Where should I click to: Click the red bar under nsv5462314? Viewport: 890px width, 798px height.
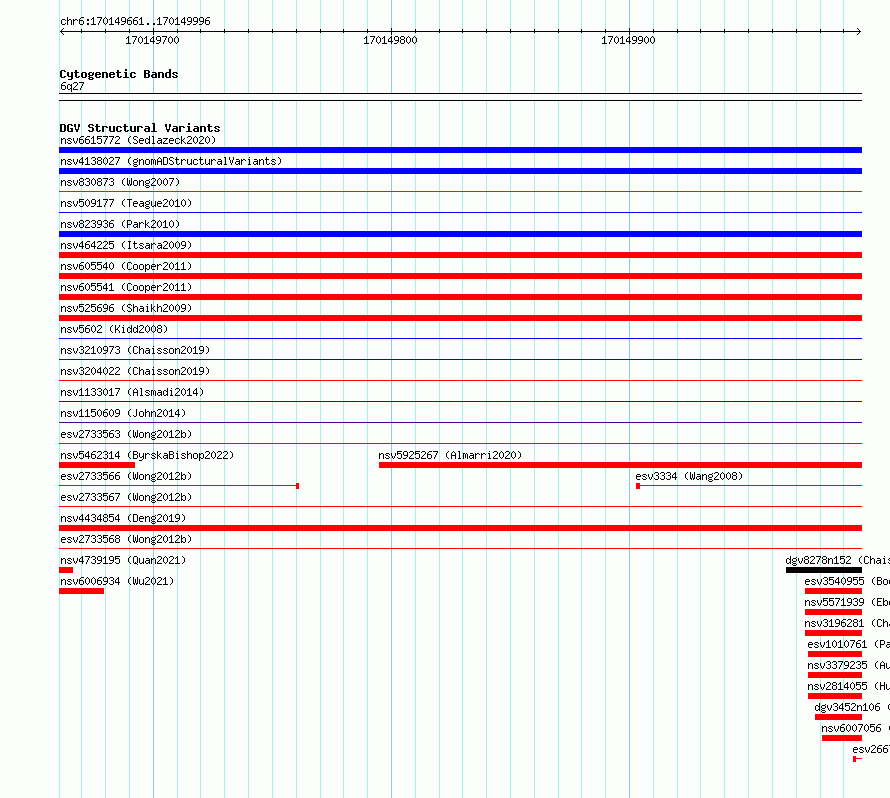coord(97,465)
